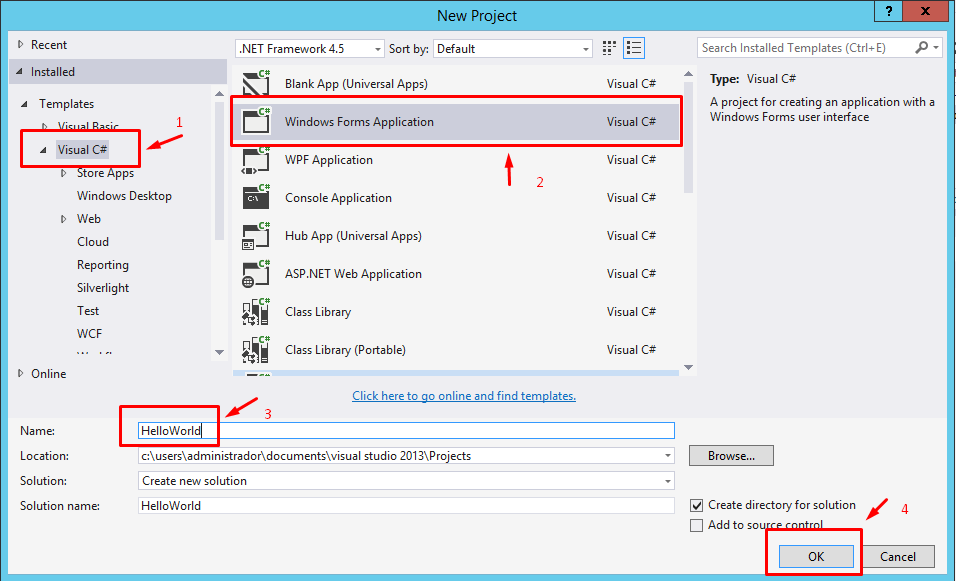Enable Add to source control checkbox
The height and width of the screenshot is (581, 956).
click(x=696, y=526)
